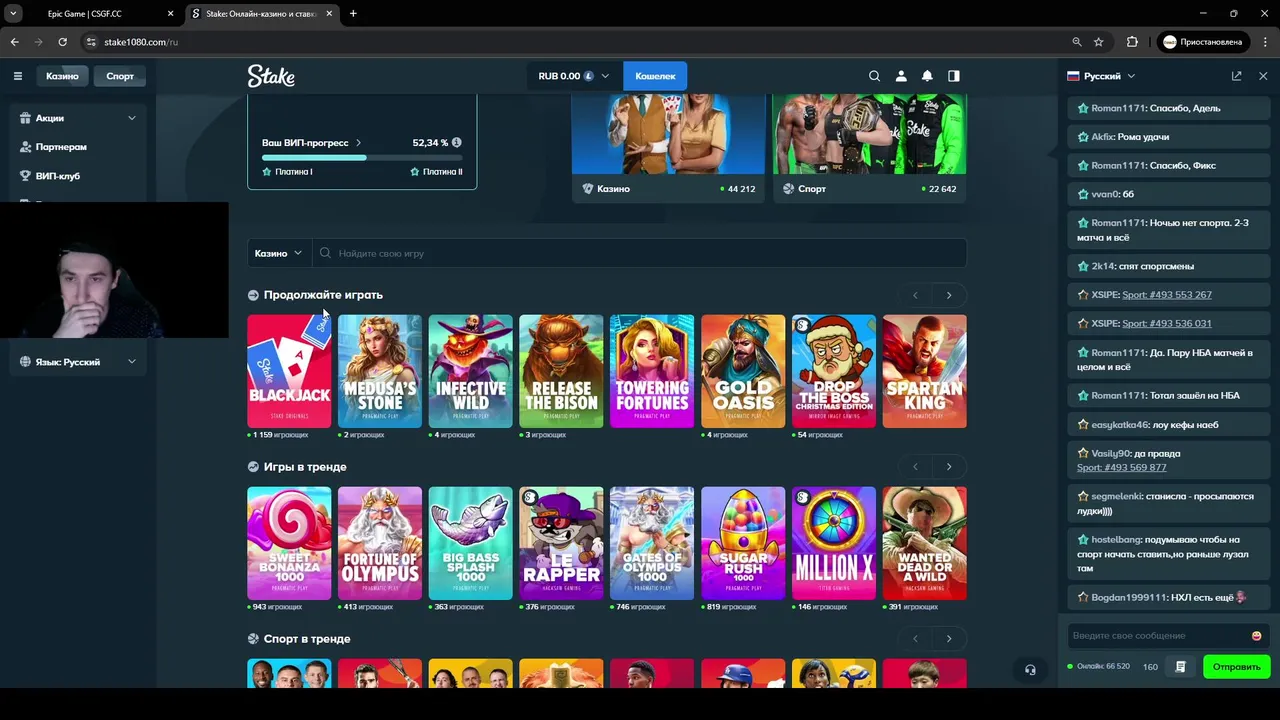Close the Stake browser tab

[x=327, y=14]
